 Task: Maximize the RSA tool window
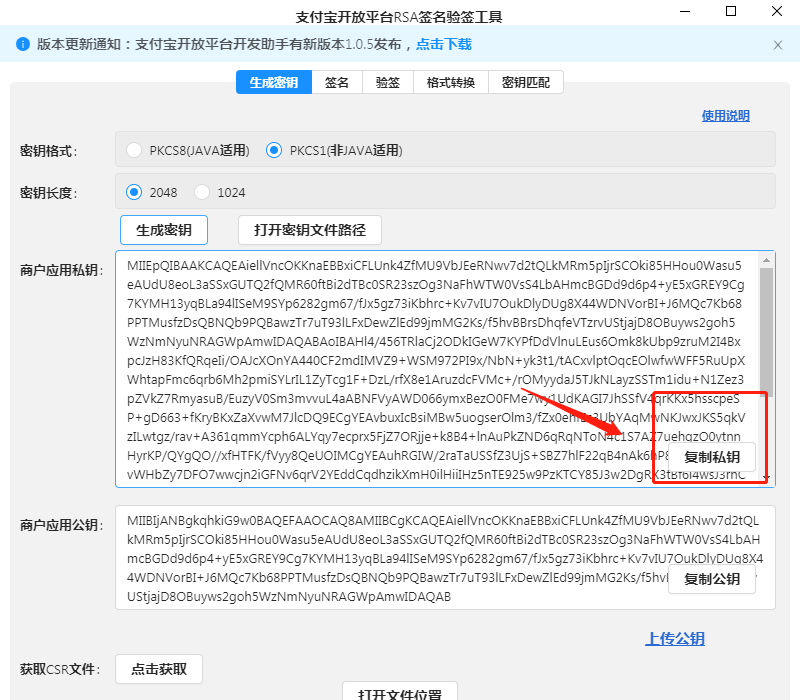point(731,11)
